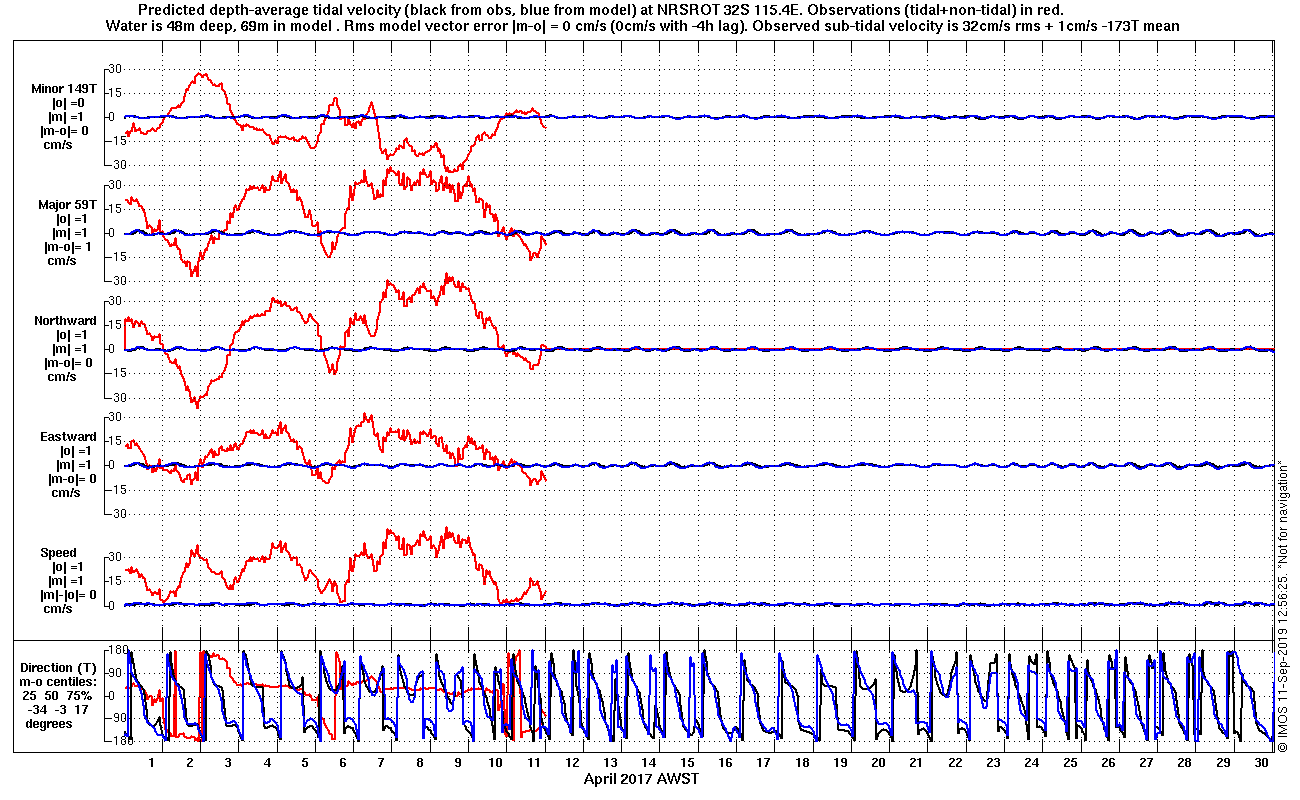Select day '11' on the date axis

(534, 763)
